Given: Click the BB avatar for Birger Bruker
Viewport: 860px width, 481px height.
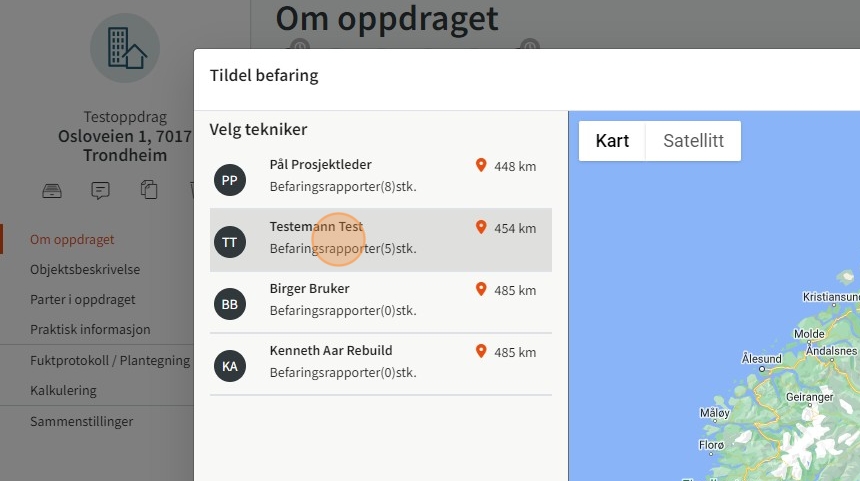Looking at the screenshot, I should coord(230,304).
